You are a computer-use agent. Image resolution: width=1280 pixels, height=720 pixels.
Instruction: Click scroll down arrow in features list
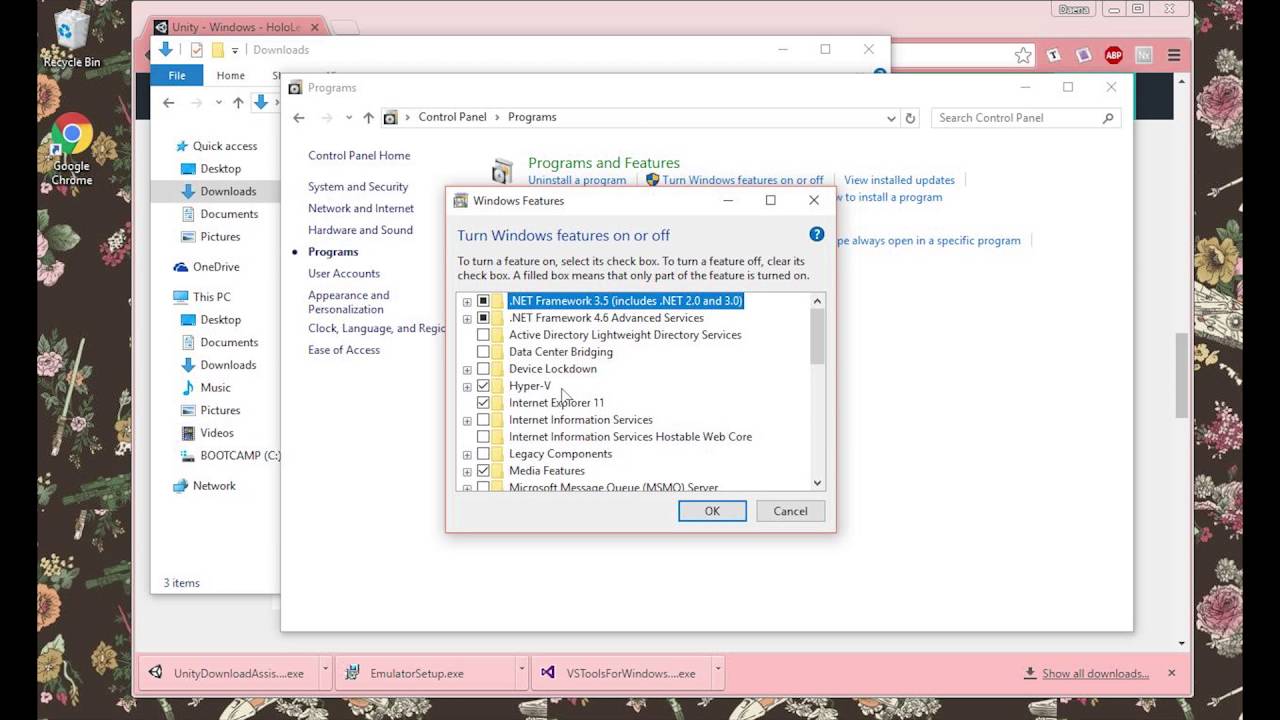click(x=817, y=483)
